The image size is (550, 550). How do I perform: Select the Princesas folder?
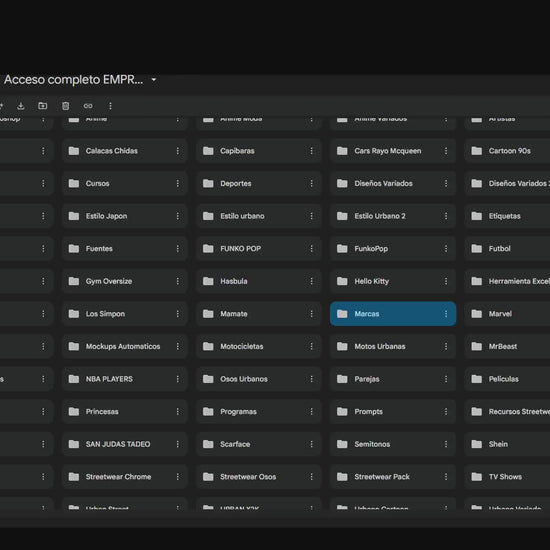(x=125, y=412)
